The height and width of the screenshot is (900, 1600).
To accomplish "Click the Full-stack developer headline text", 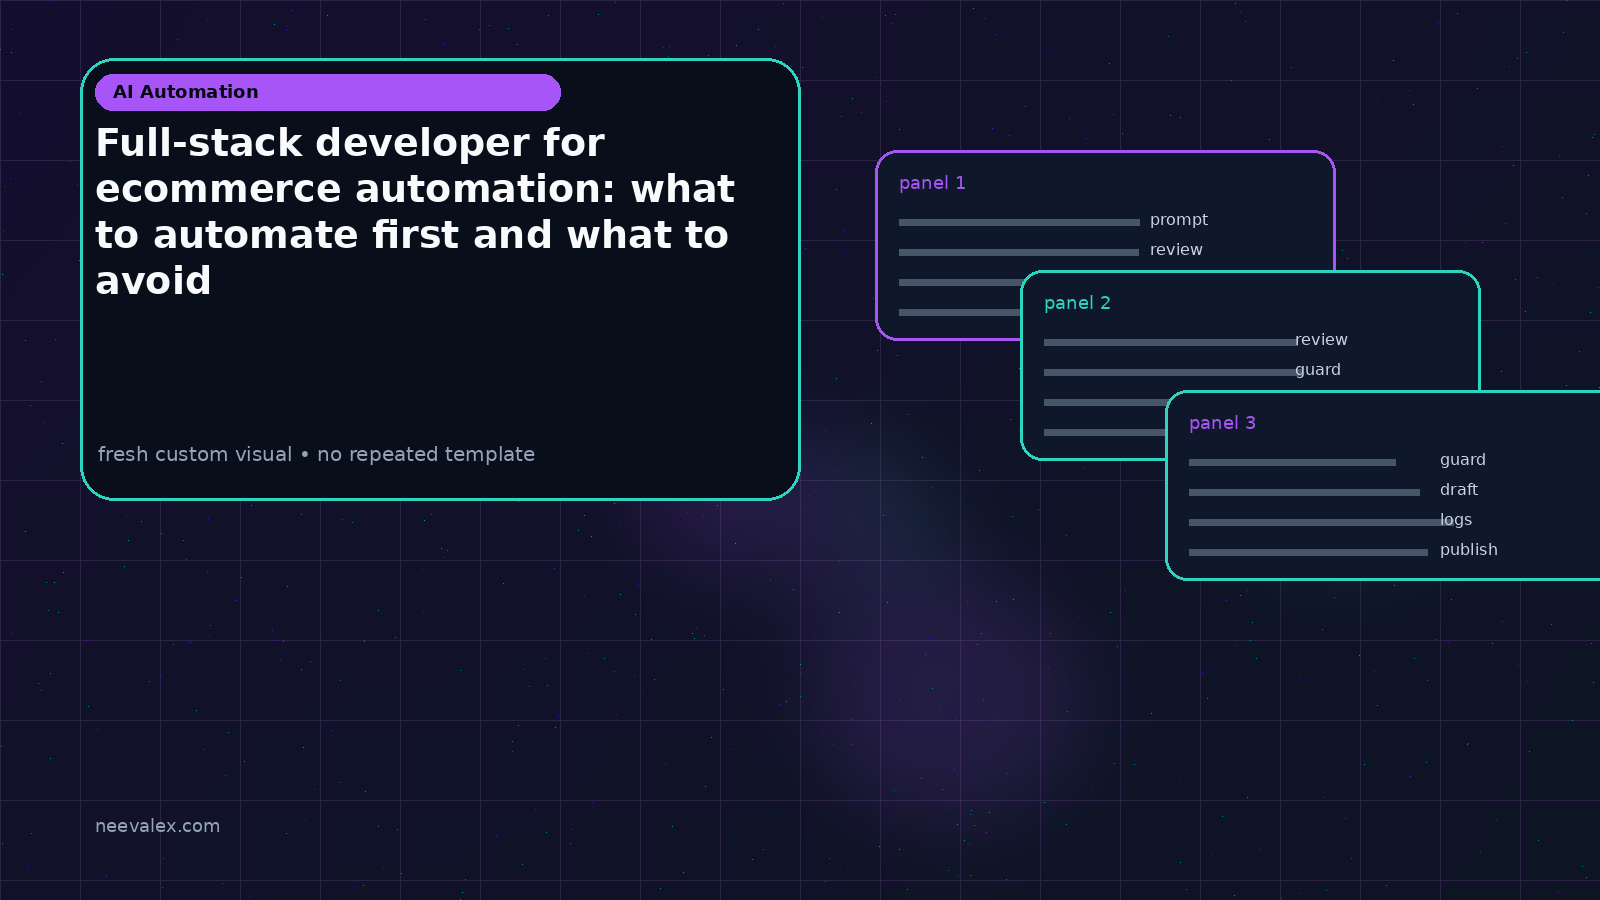I will tap(415, 212).
